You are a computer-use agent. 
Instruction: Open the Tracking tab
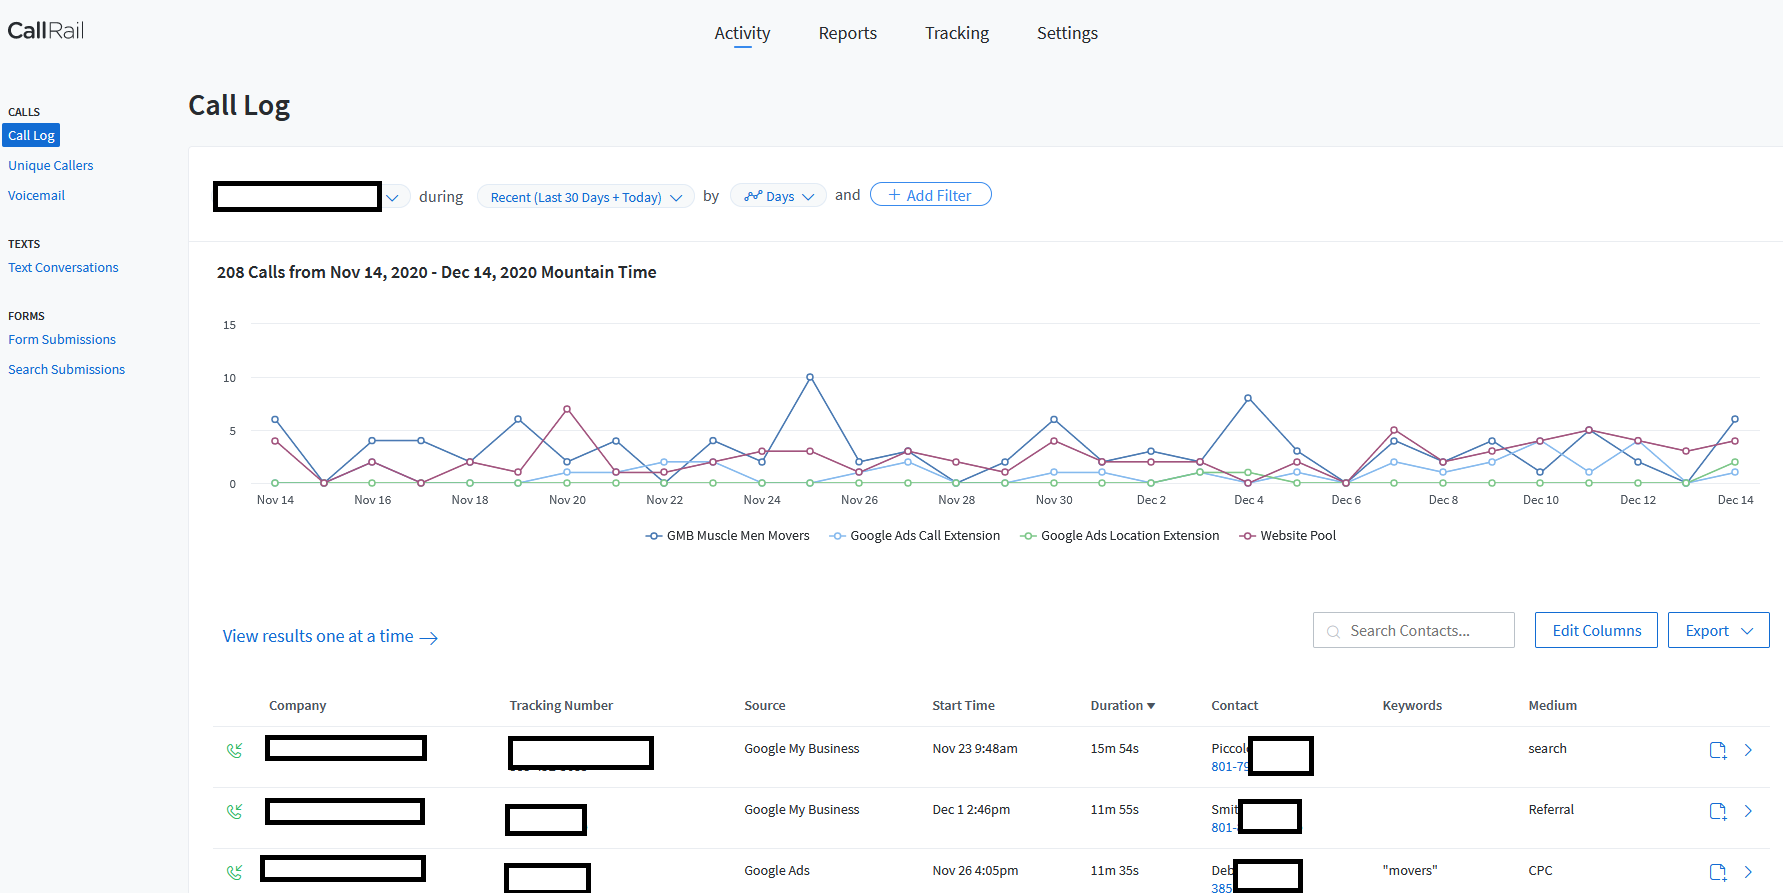[x=956, y=33]
